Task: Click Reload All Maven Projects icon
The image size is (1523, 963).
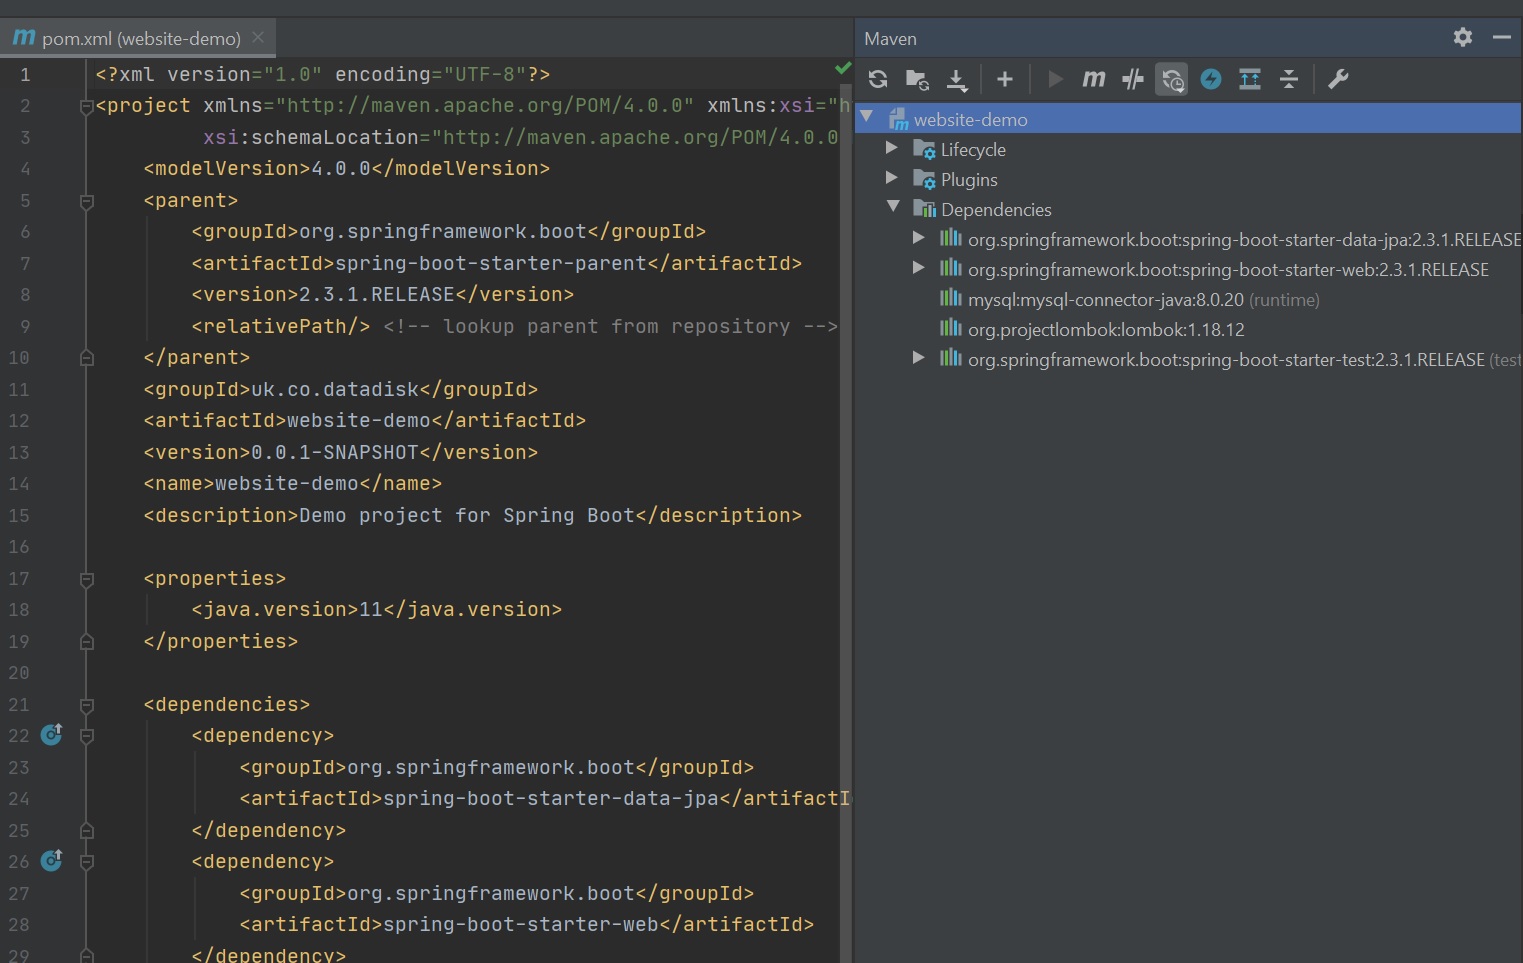Action: 878,79
